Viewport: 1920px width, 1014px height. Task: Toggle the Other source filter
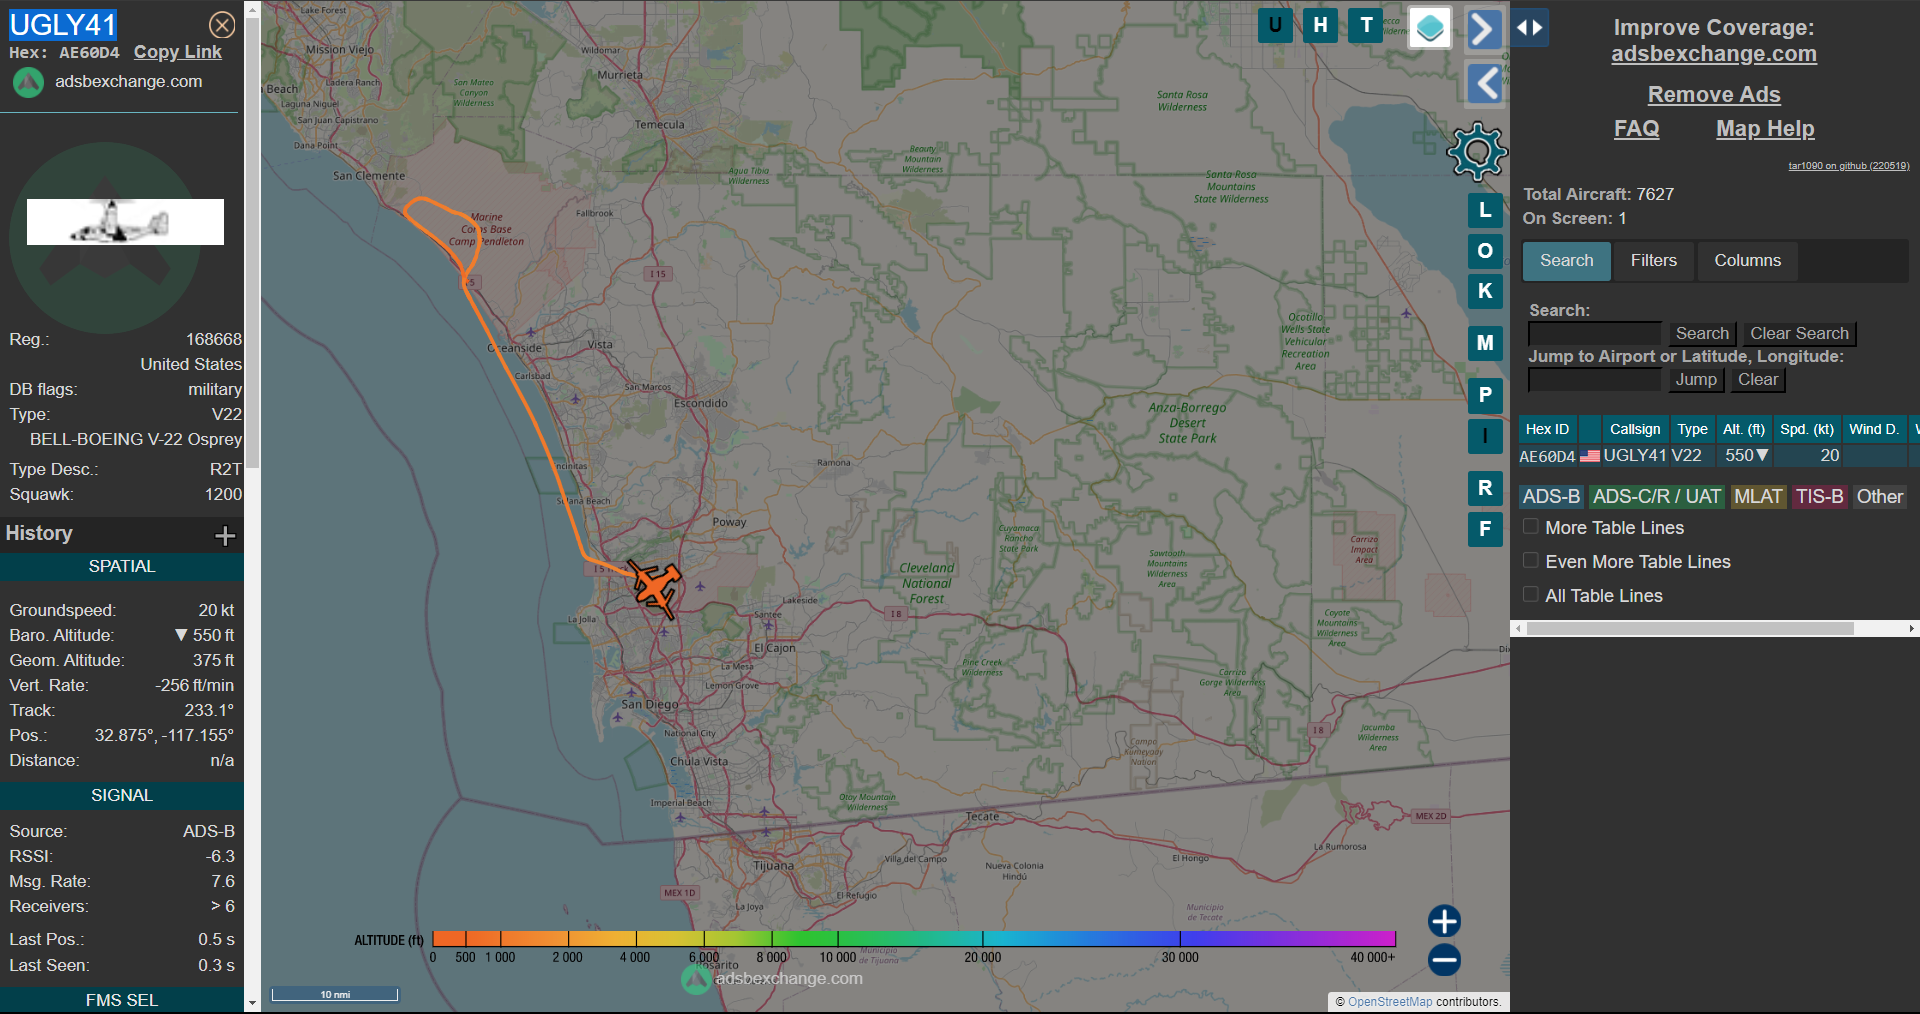[1880, 497]
